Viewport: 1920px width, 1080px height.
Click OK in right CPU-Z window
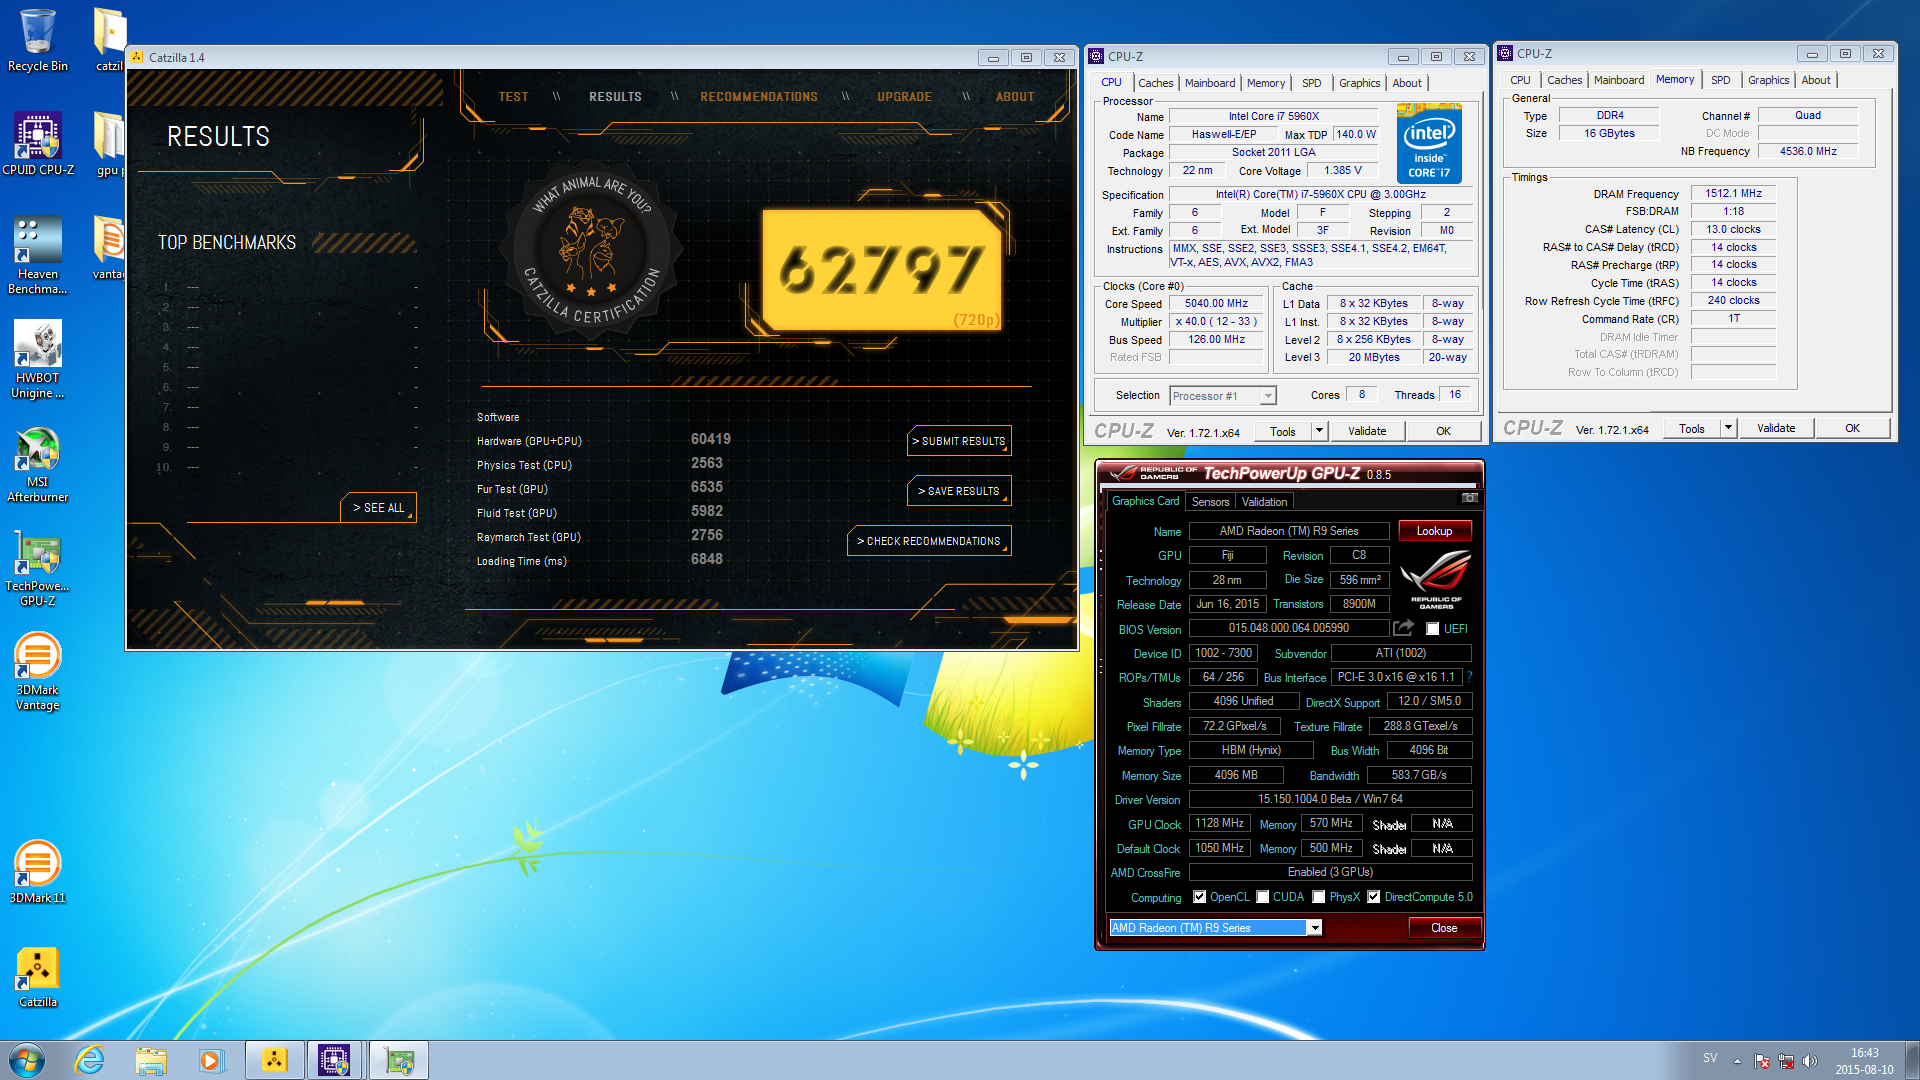click(x=1852, y=428)
